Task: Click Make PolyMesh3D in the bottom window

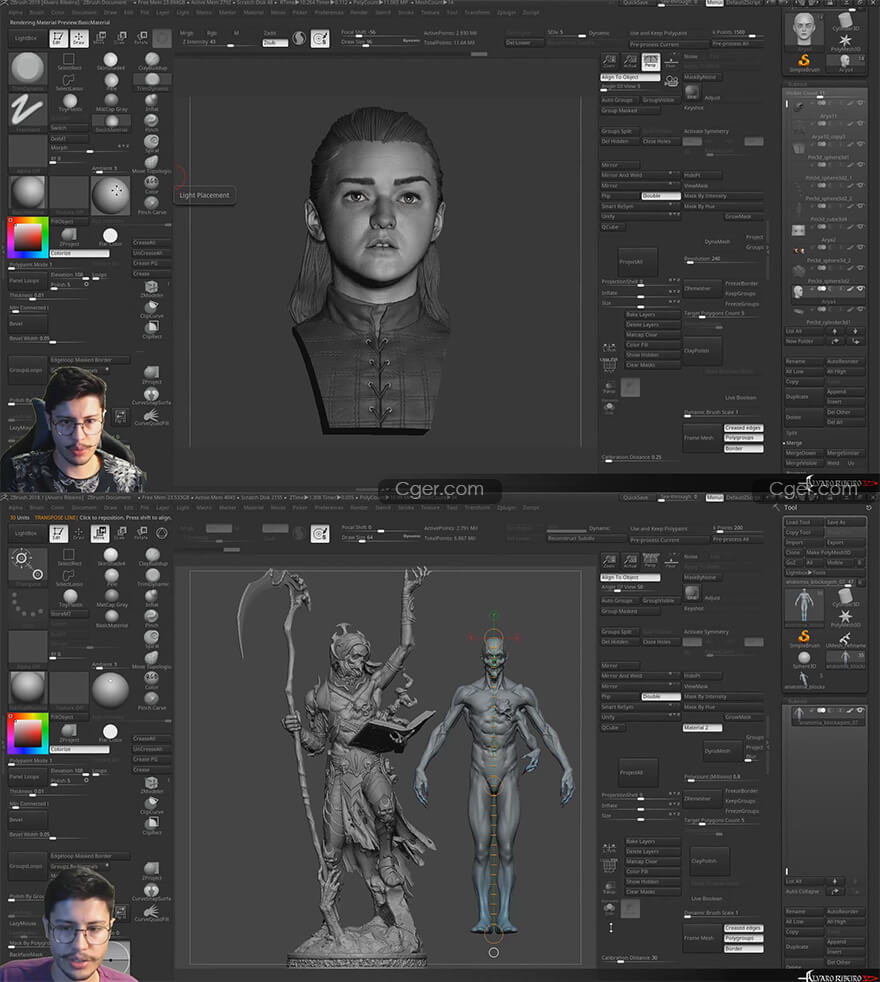Action: [x=835, y=552]
